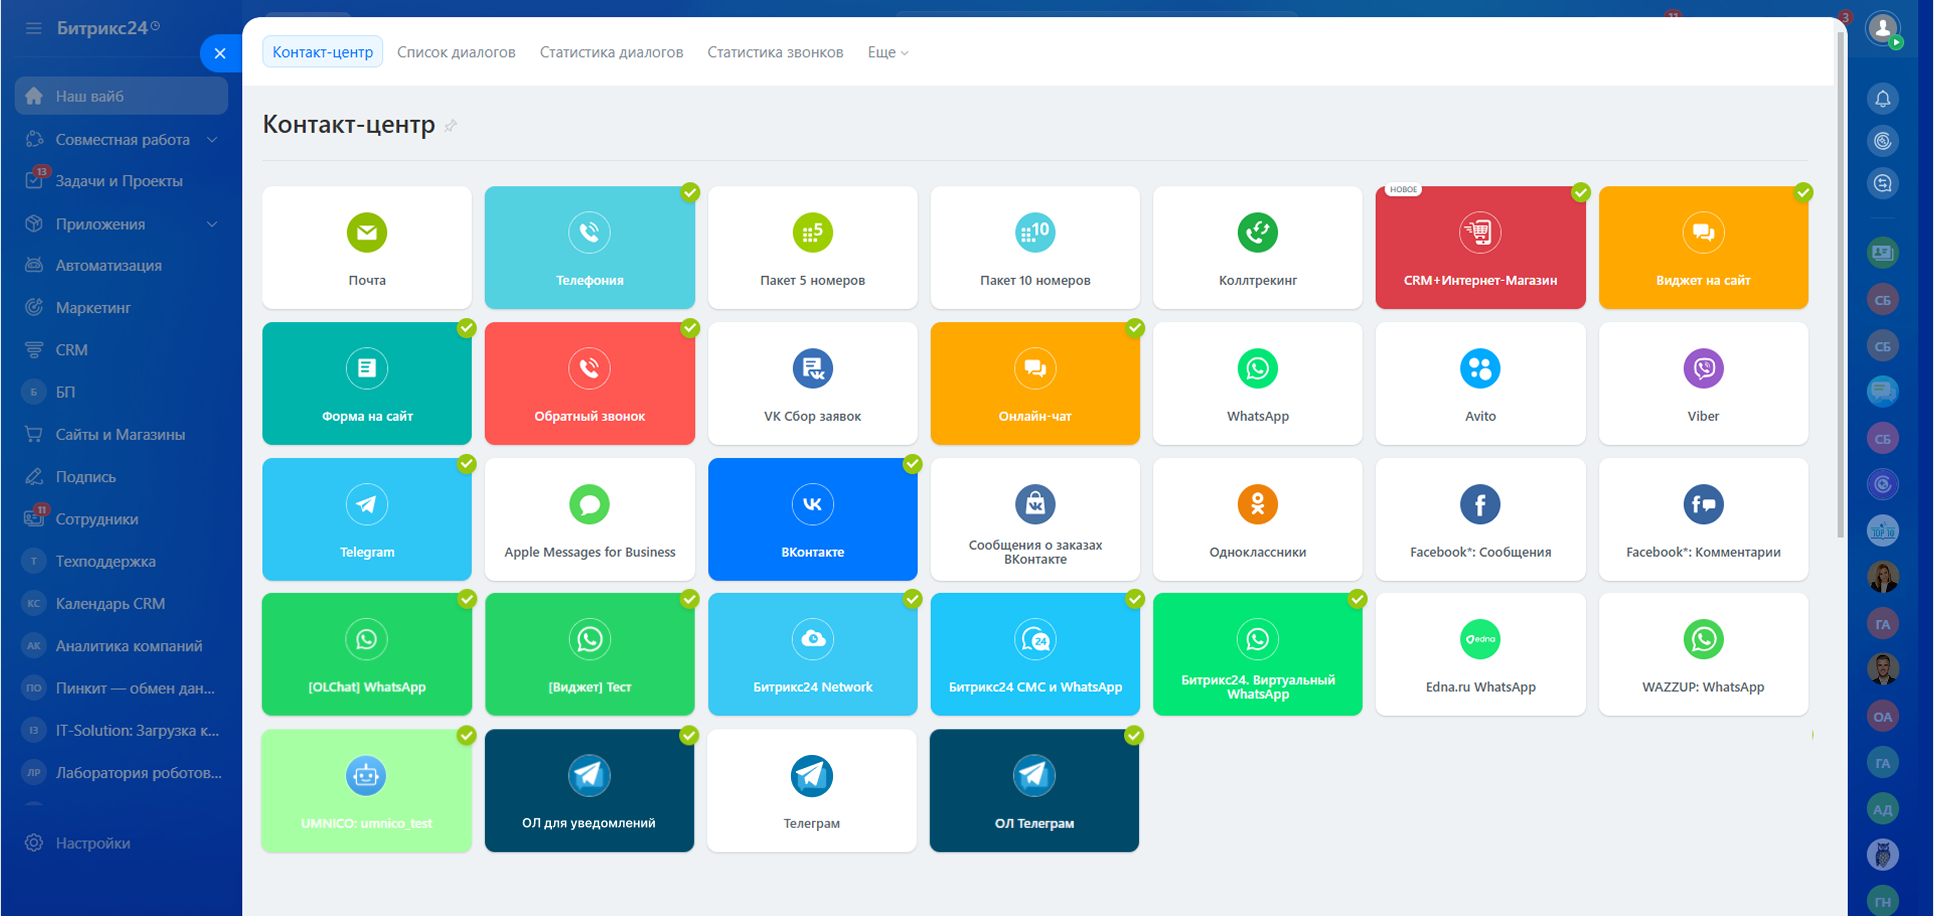This screenshot has height=916, width=1934.
Task: Open the Почта mail channel tile
Action: [x=367, y=247]
